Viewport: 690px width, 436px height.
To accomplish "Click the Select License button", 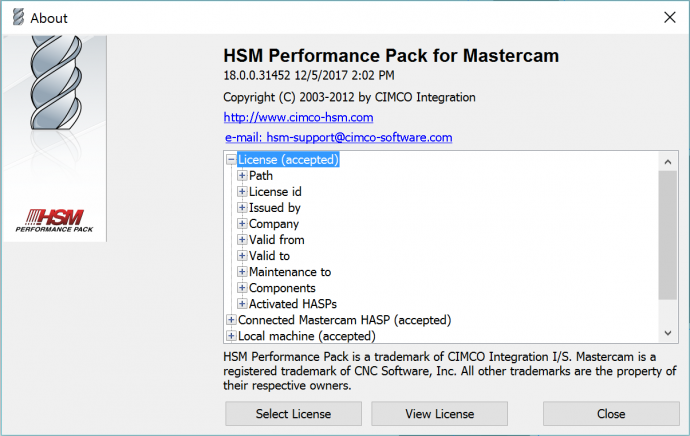I will 294,414.
